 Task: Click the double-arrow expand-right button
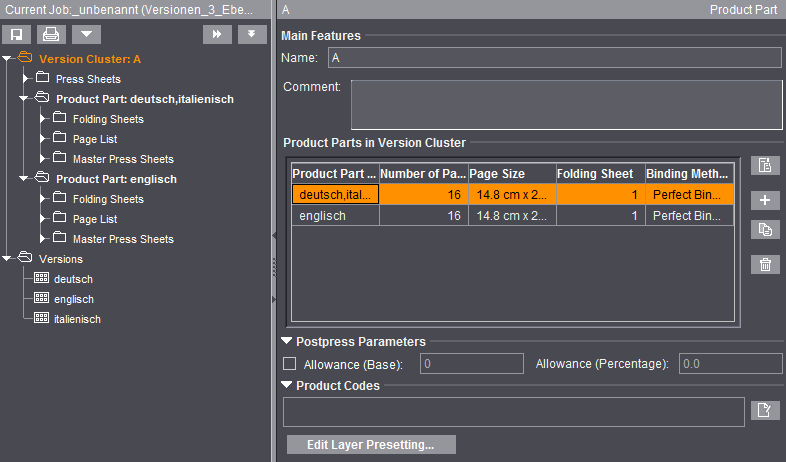point(217,34)
